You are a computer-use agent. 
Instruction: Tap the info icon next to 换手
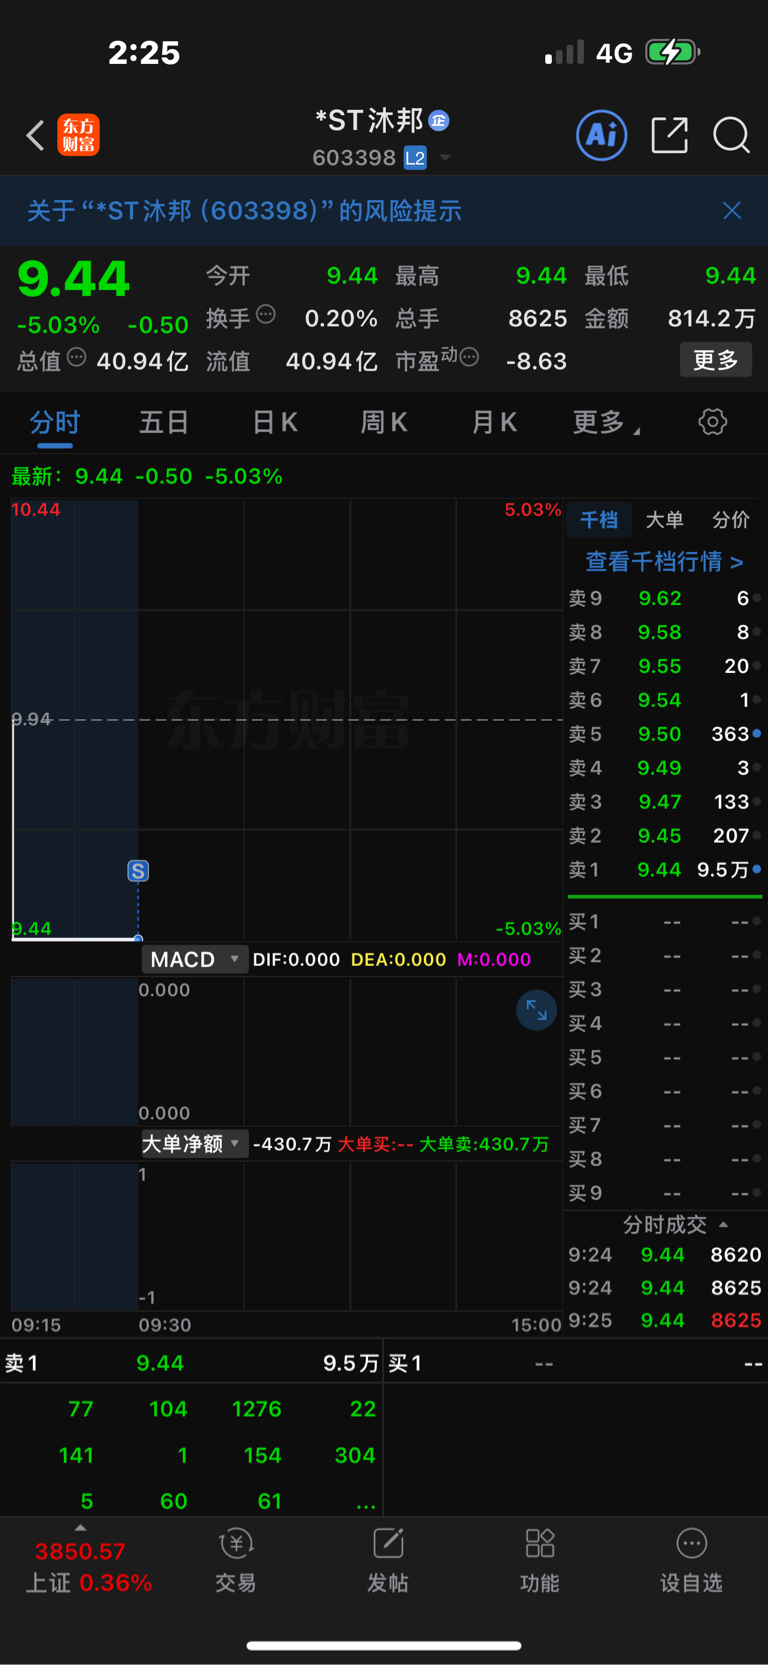pyautogui.click(x=266, y=314)
